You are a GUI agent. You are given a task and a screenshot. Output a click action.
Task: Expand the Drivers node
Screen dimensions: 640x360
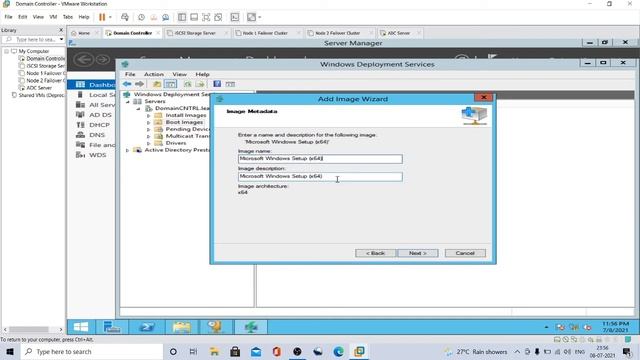click(149, 143)
